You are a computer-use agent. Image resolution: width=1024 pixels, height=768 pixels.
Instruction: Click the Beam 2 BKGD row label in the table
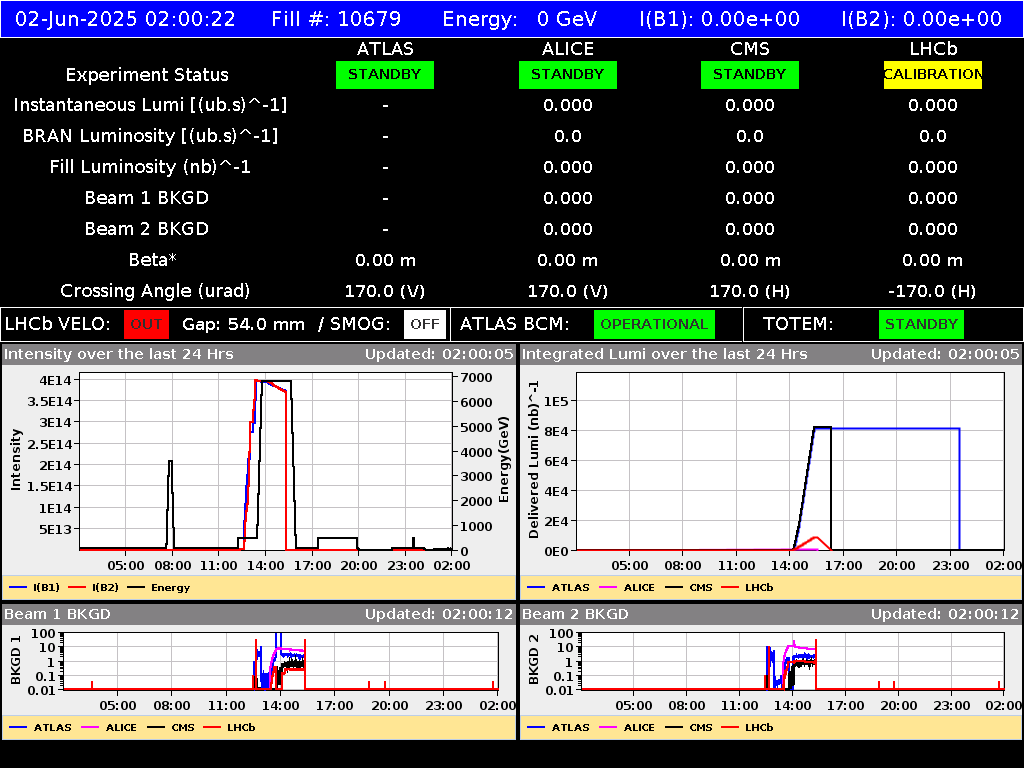(x=147, y=229)
